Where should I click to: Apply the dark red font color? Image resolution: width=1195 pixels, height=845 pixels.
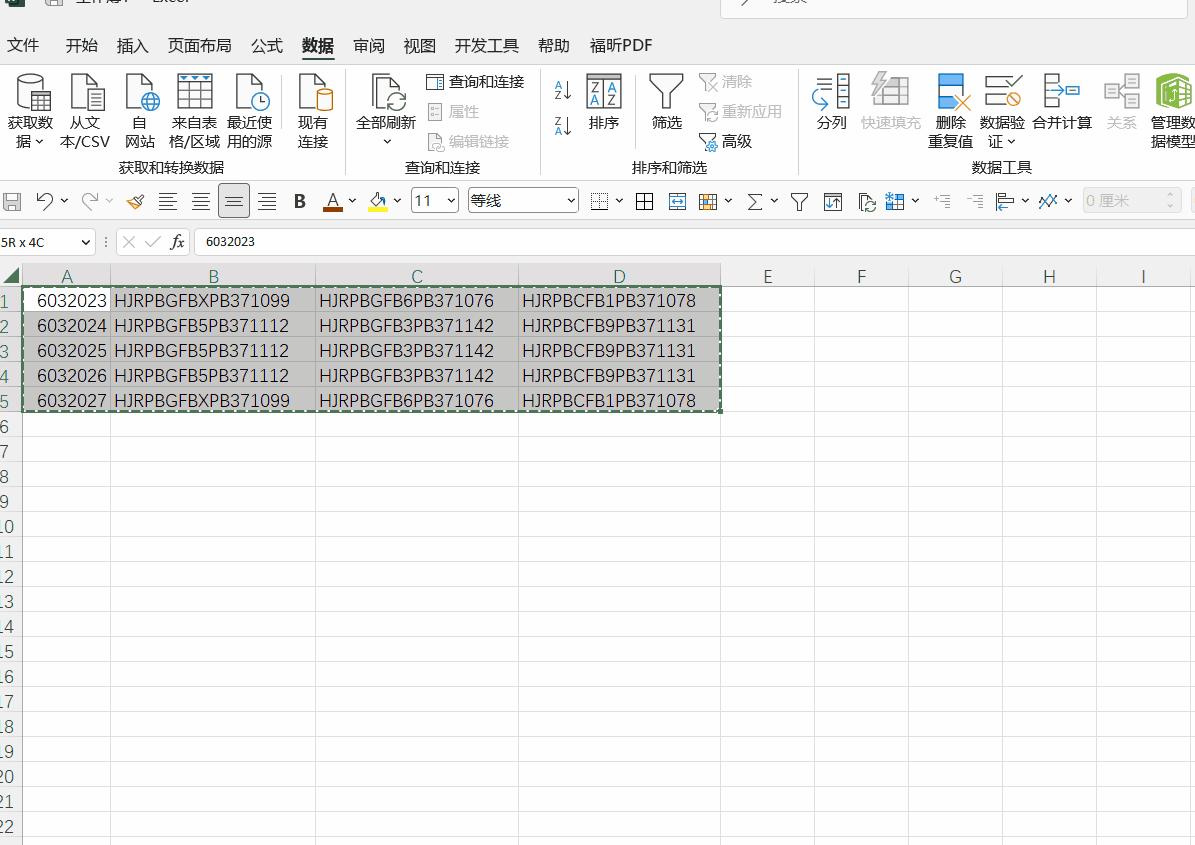pos(333,202)
